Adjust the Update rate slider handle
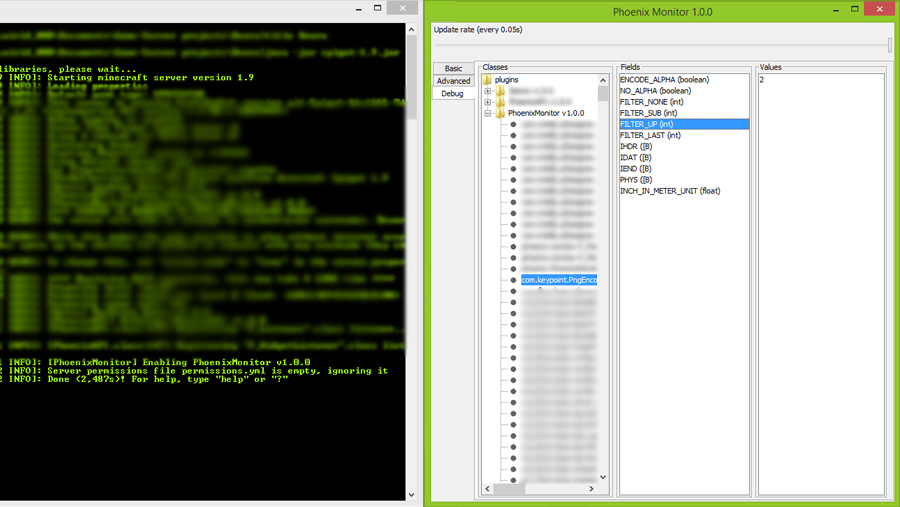 890,45
